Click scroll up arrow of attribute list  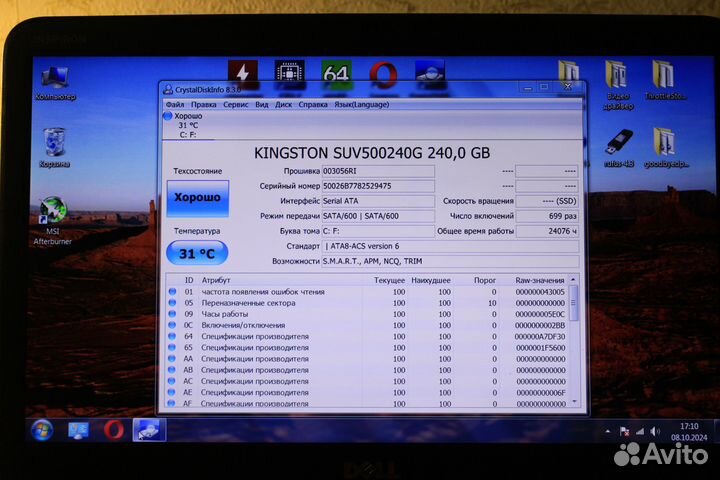tap(573, 279)
